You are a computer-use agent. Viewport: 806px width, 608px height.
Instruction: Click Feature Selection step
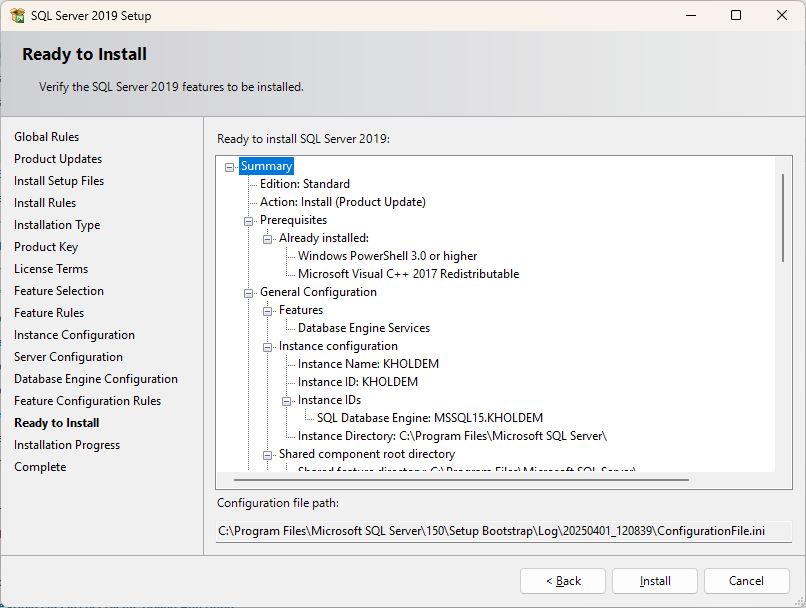[x=59, y=291]
